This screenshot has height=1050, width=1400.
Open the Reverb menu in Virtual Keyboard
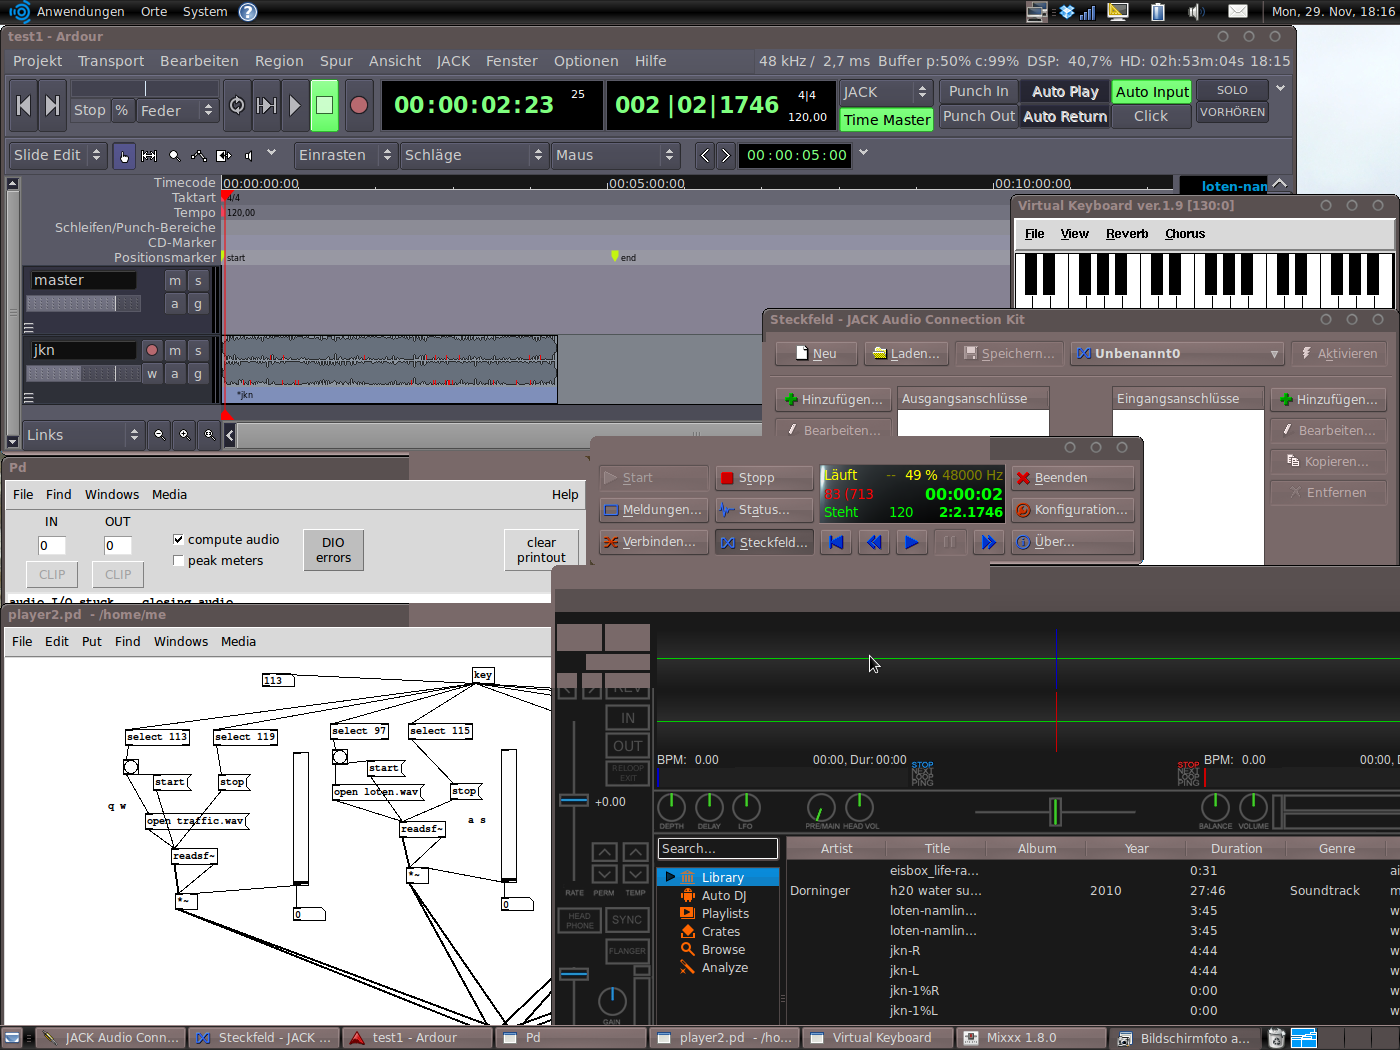tap(1127, 233)
